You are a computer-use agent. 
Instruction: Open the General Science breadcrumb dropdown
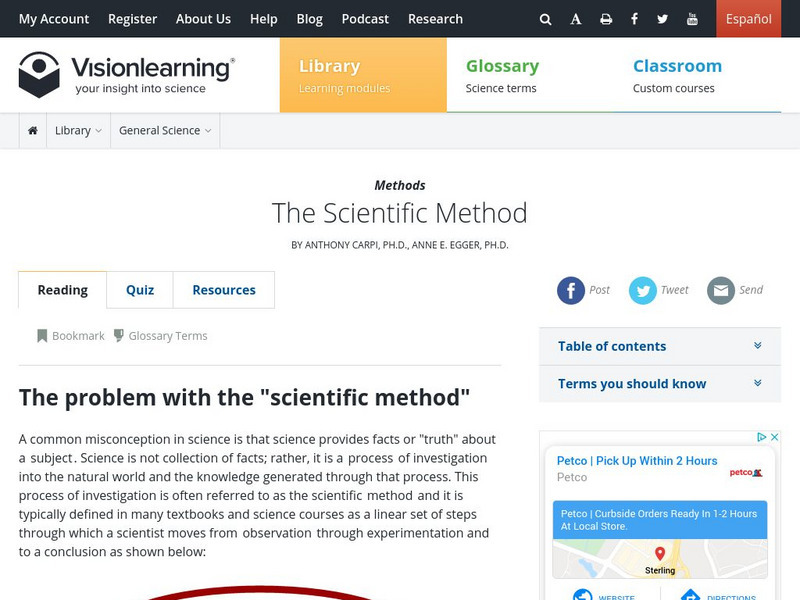point(165,131)
